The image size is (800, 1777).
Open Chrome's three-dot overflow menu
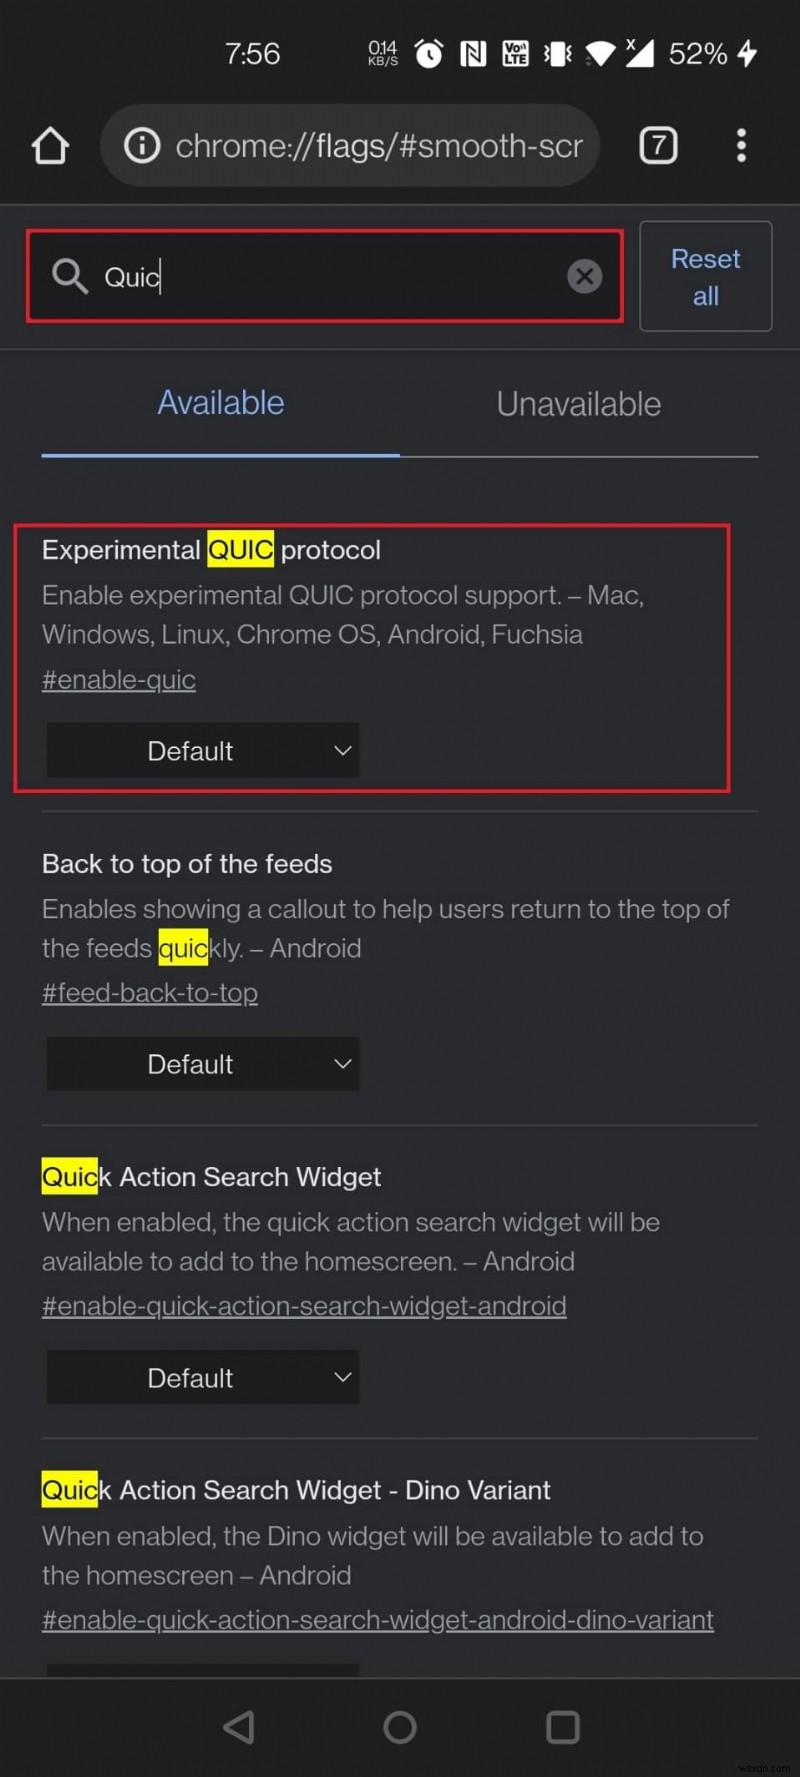[741, 145]
